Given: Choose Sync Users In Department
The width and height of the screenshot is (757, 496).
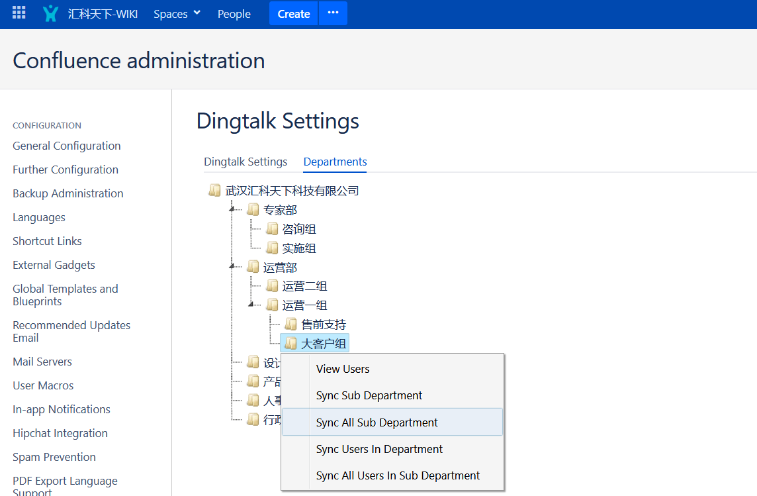Looking at the screenshot, I should (379, 449).
